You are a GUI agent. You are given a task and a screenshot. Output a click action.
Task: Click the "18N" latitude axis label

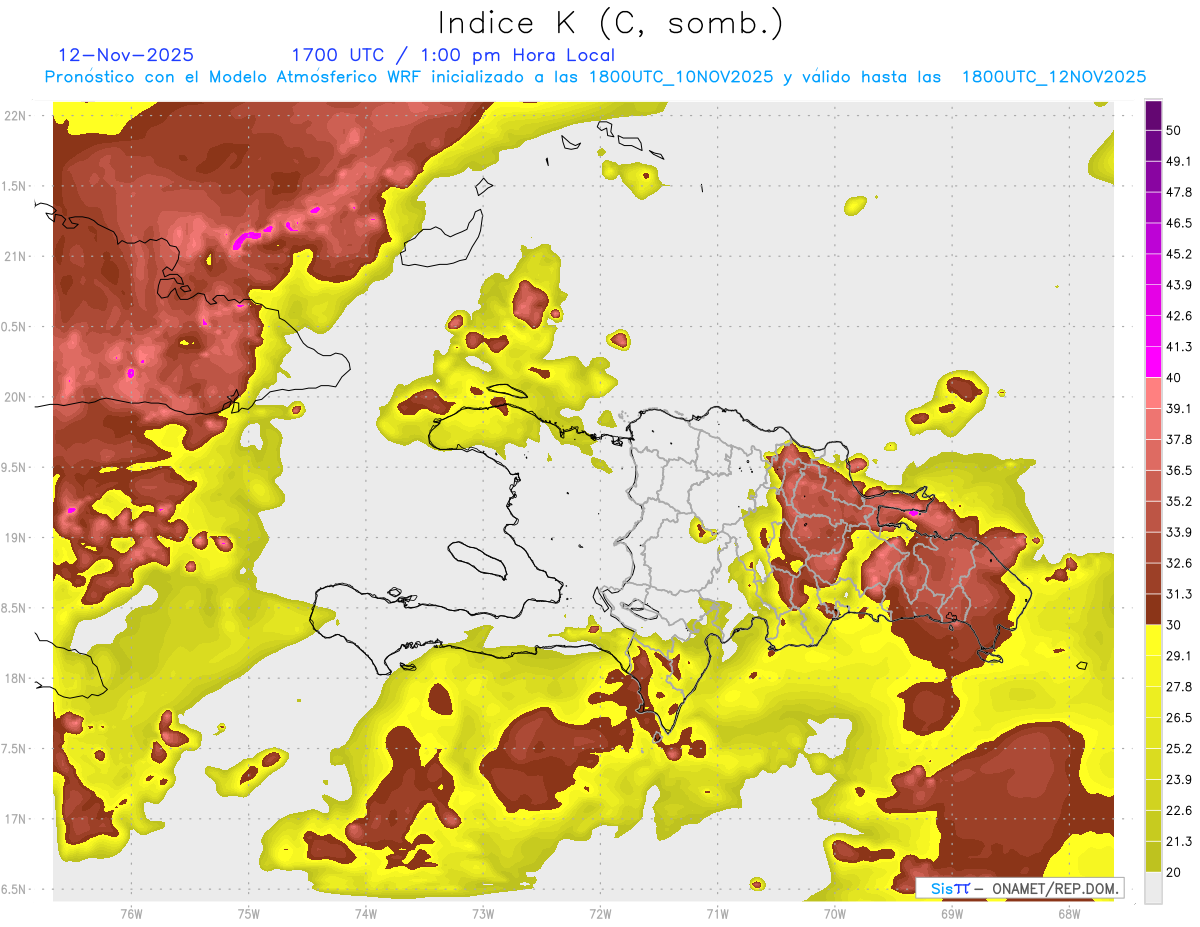(16, 678)
